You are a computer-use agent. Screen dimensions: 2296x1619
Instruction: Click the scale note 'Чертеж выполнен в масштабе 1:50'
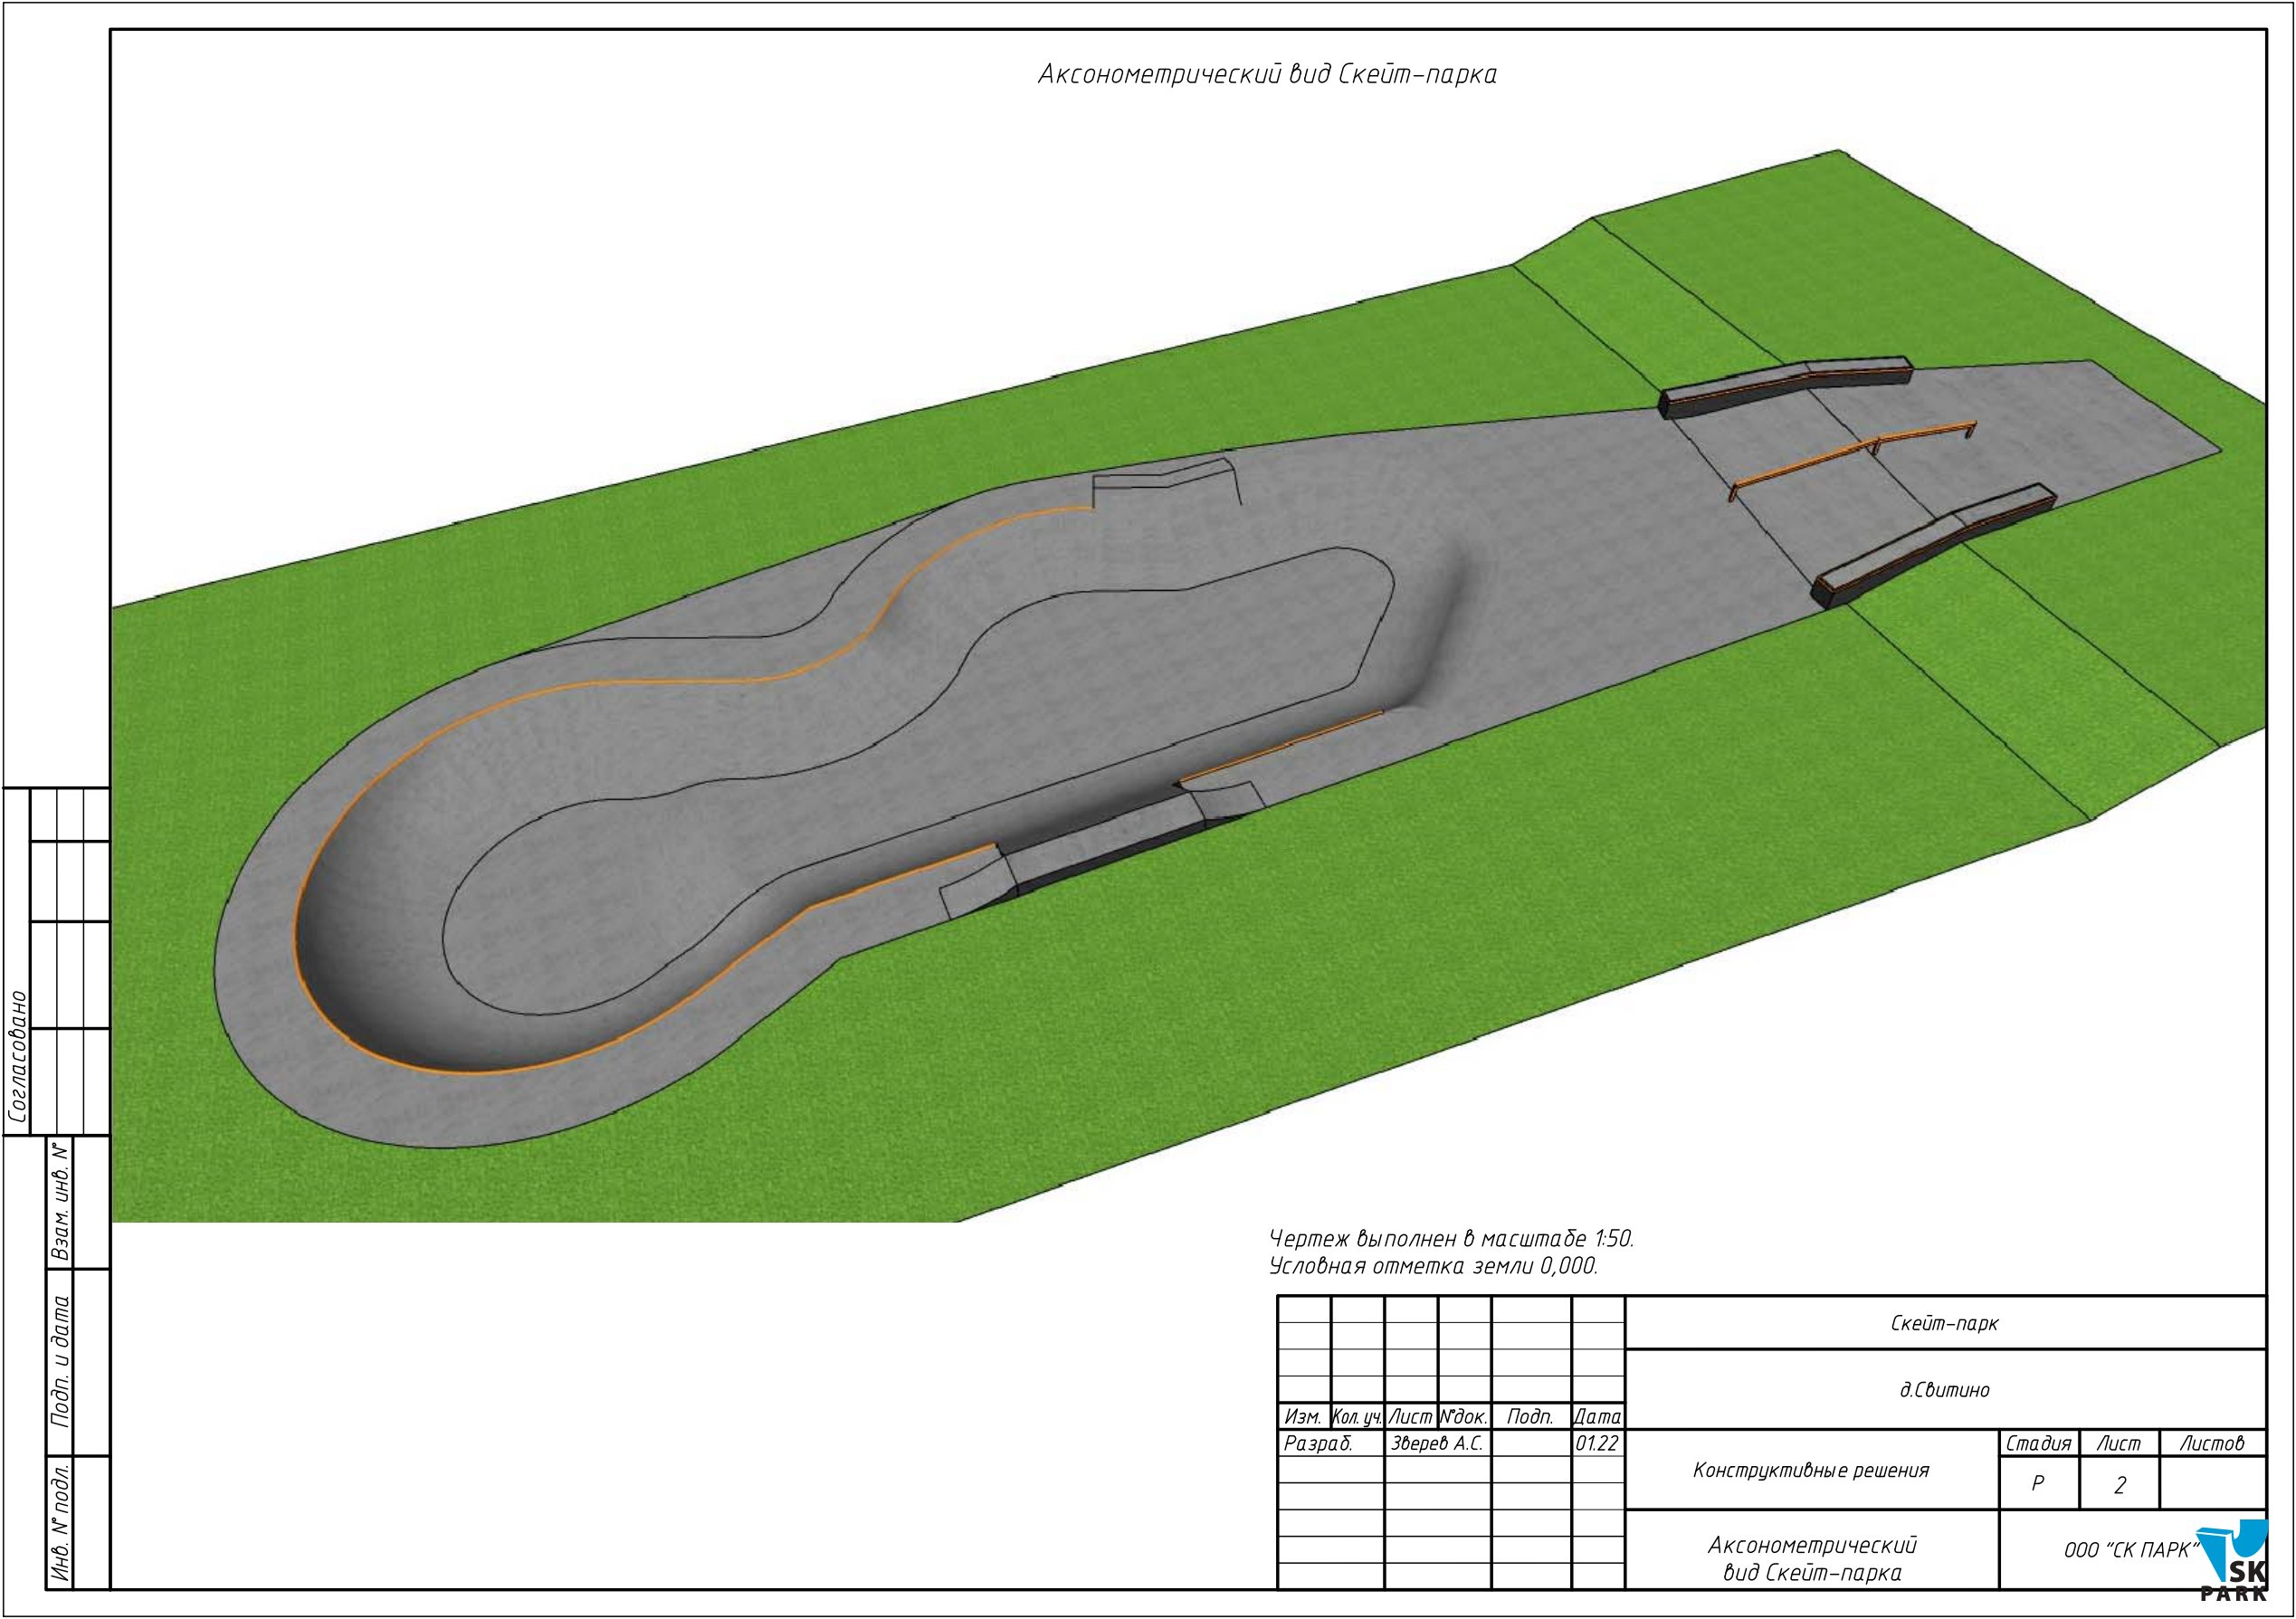pos(1451,1238)
